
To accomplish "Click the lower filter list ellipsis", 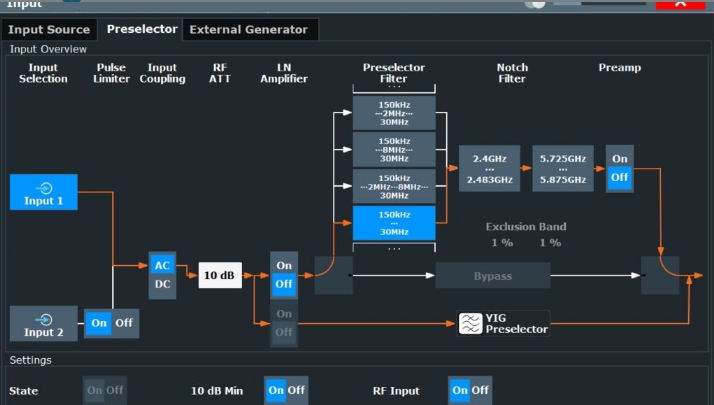I will pos(394,249).
